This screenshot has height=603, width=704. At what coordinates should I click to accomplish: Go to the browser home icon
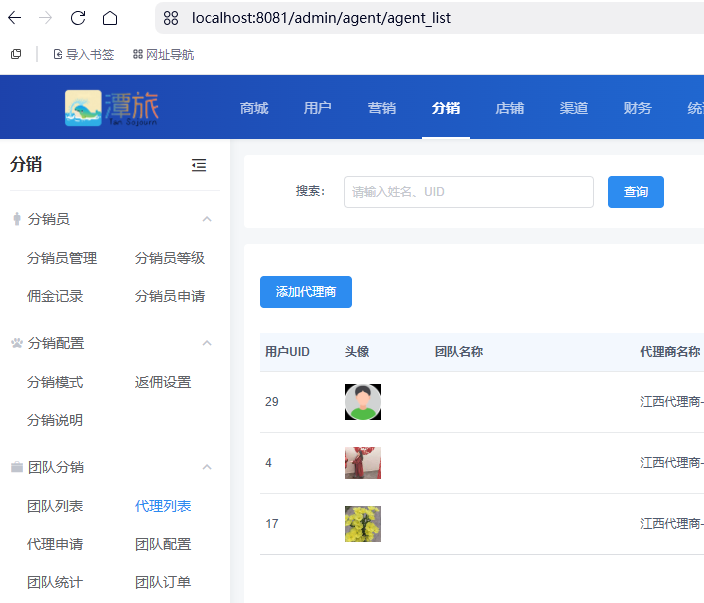pos(110,18)
